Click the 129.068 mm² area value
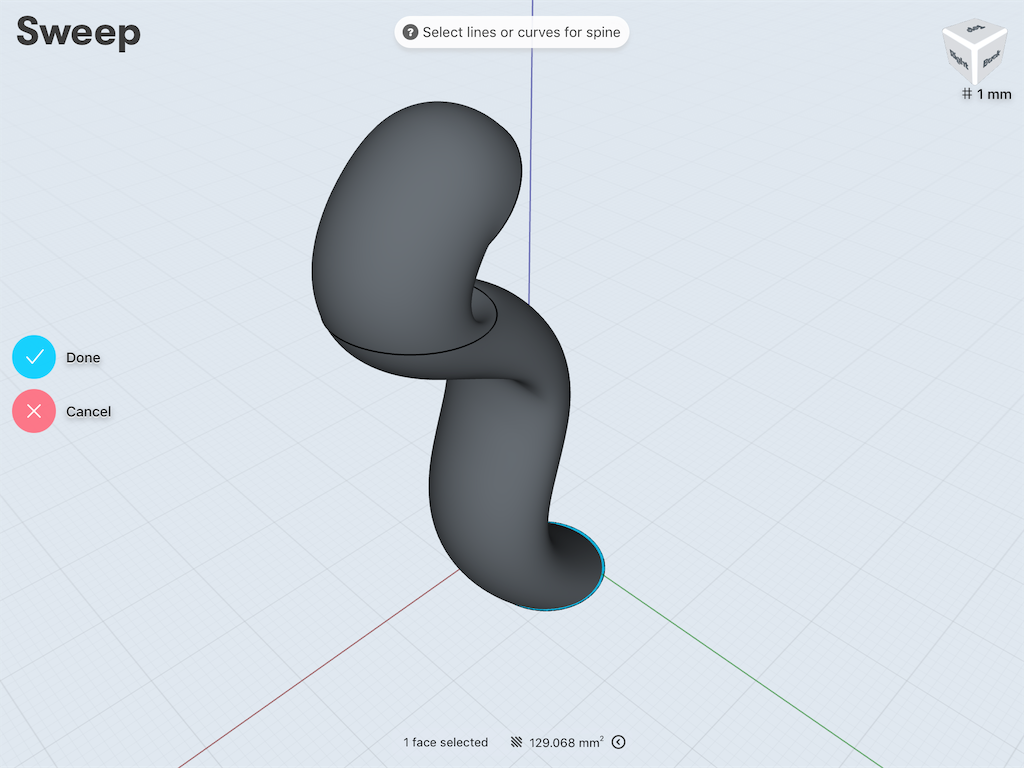The width and height of the screenshot is (1024, 768). [x=566, y=743]
